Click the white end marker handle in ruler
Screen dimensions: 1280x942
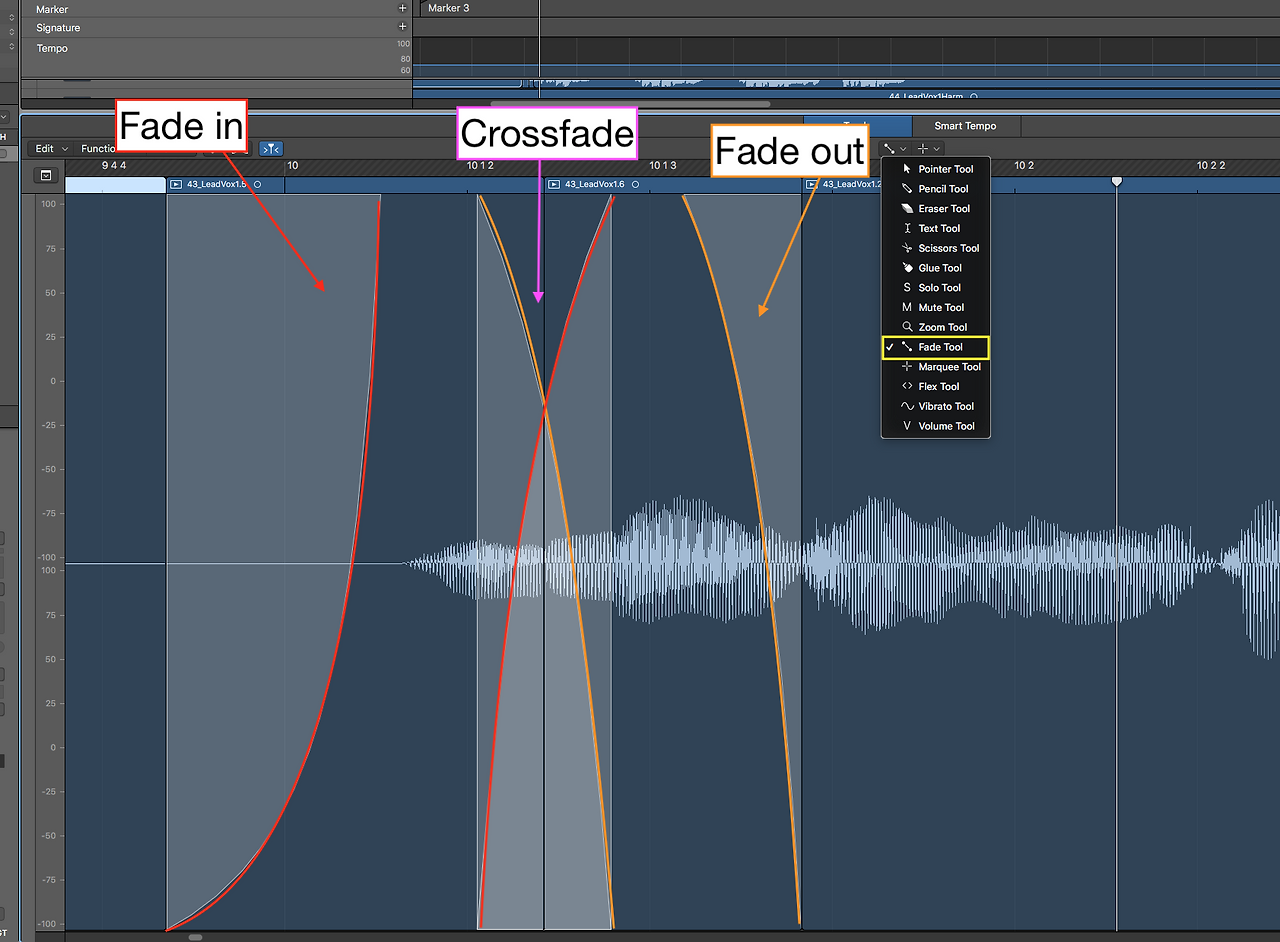pyautogui.click(x=1117, y=181)
